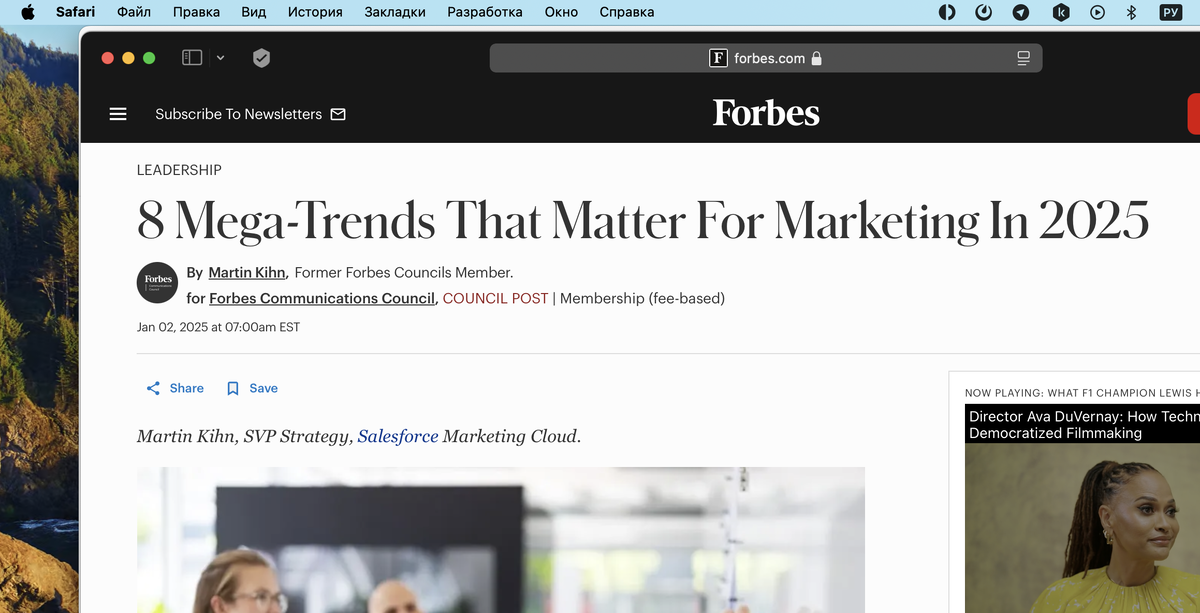The width and height of the screenshot is (1200, 613).
Task: Open the Разработка menu
Action: pos(485,12)
